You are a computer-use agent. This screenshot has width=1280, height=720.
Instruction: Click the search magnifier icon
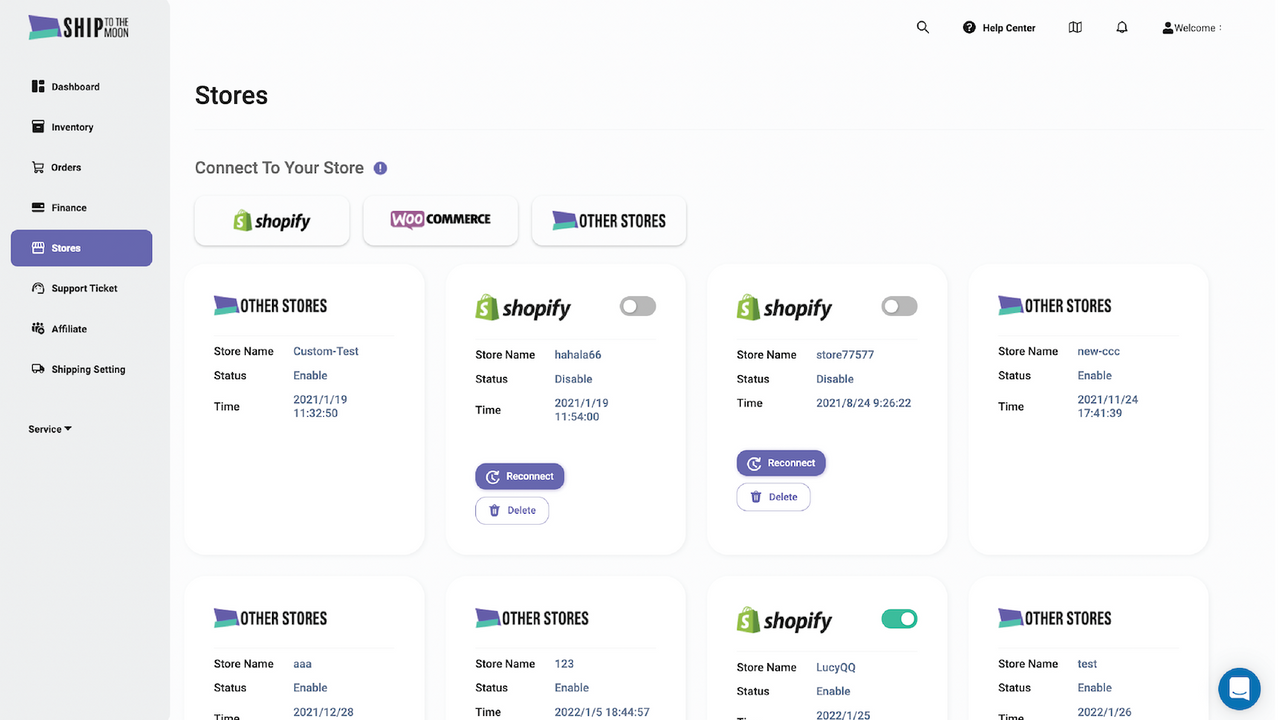coord(922,27)
